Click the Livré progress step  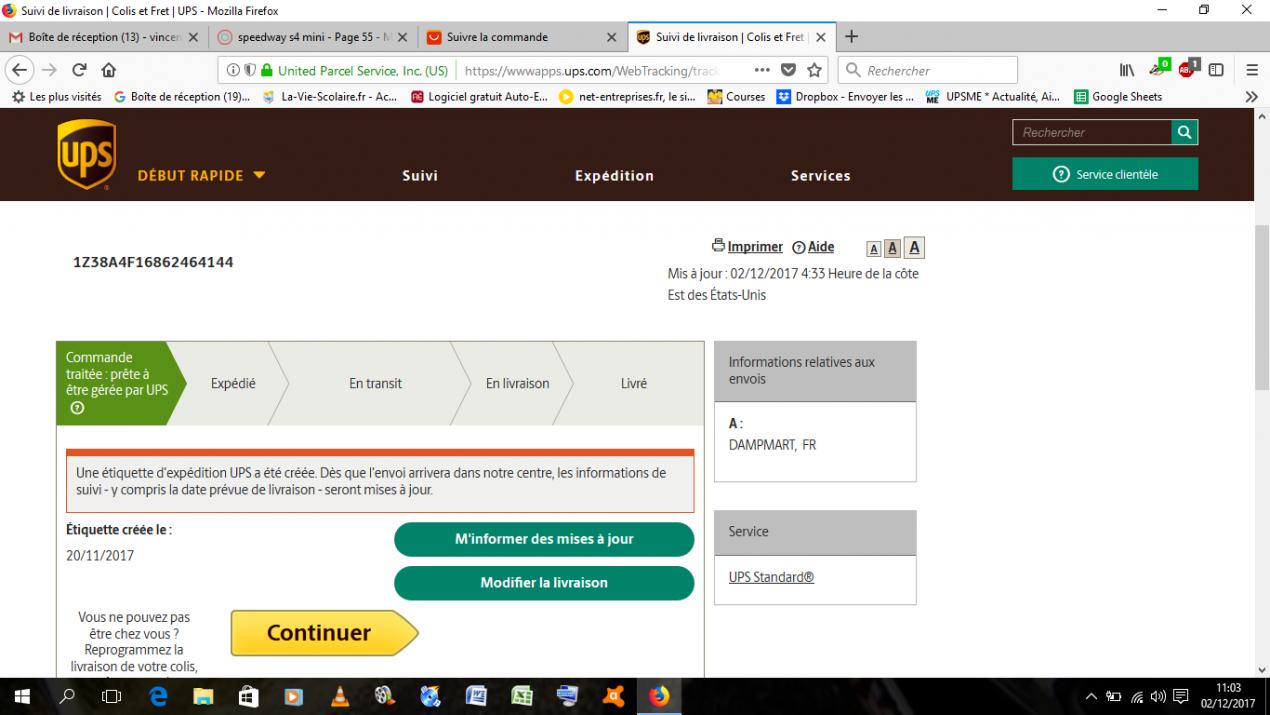coord(633,383)
